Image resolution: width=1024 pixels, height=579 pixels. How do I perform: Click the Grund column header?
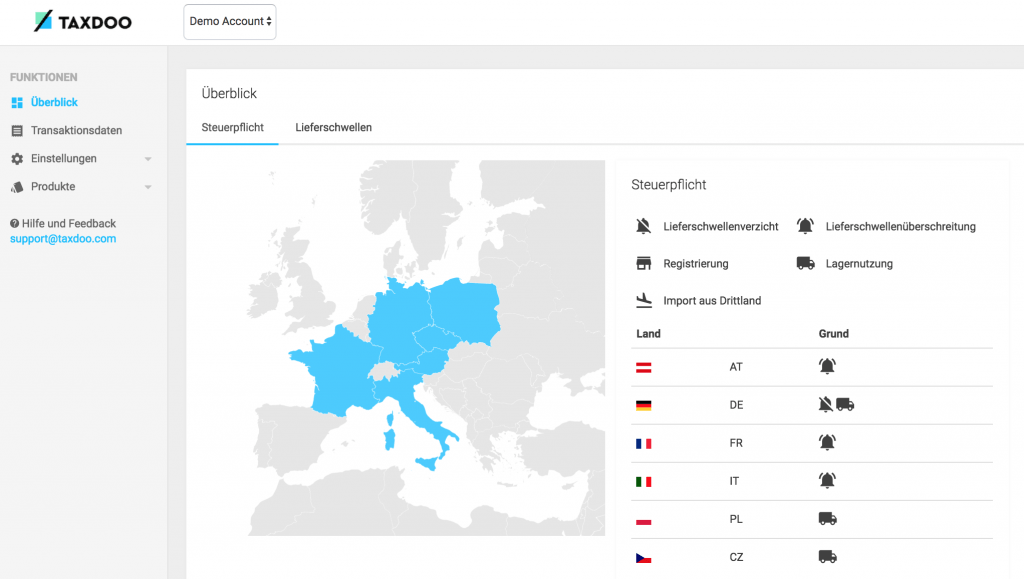[x=834, y=334]
